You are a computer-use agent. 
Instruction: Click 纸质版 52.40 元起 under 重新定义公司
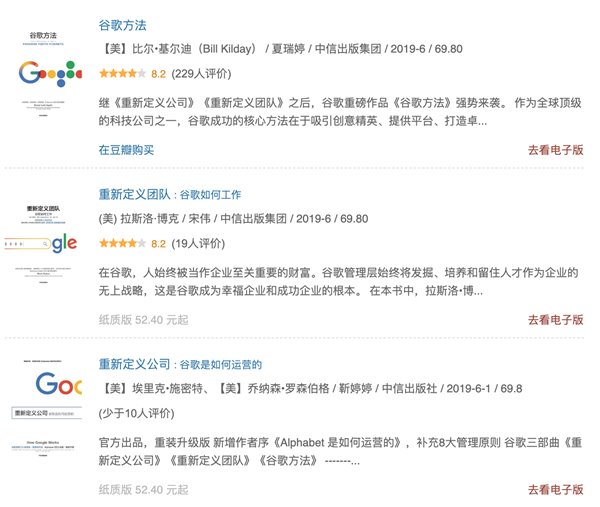[x=143, y=489]
